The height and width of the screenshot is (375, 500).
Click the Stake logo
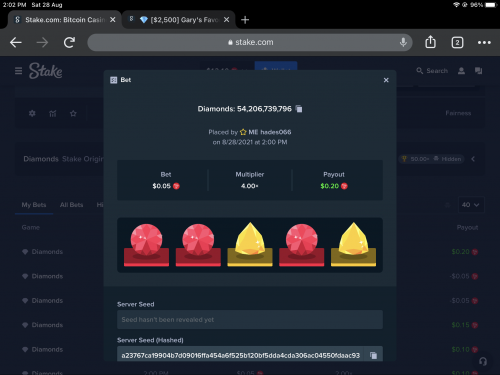point(45,71)
